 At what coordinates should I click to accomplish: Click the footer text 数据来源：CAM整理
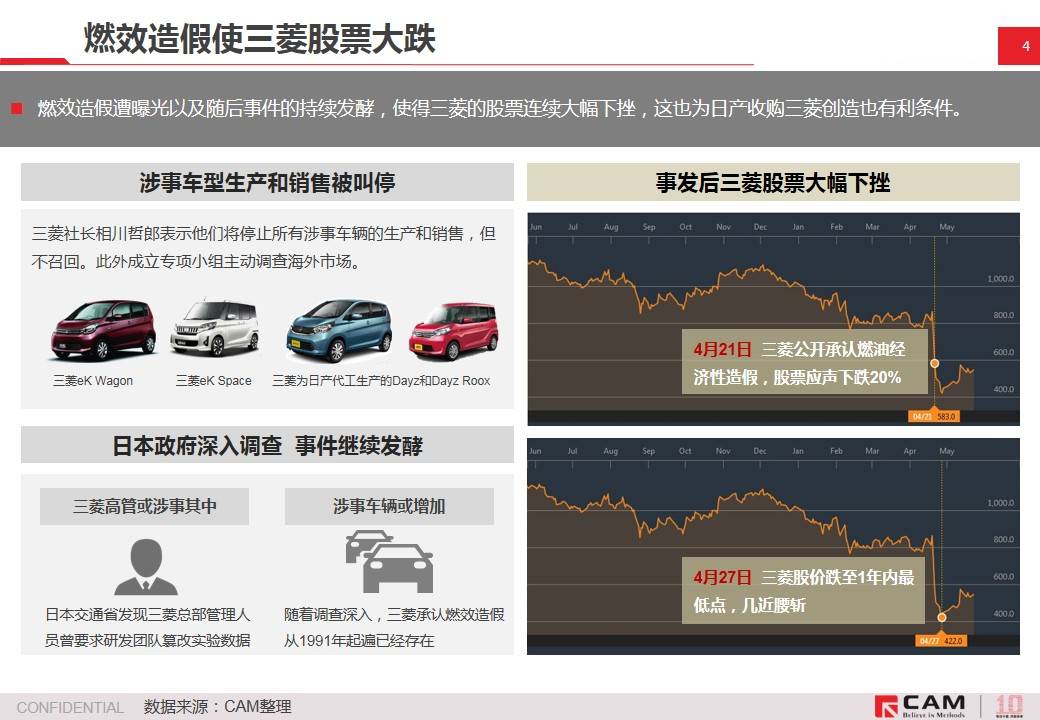point(218,707)
